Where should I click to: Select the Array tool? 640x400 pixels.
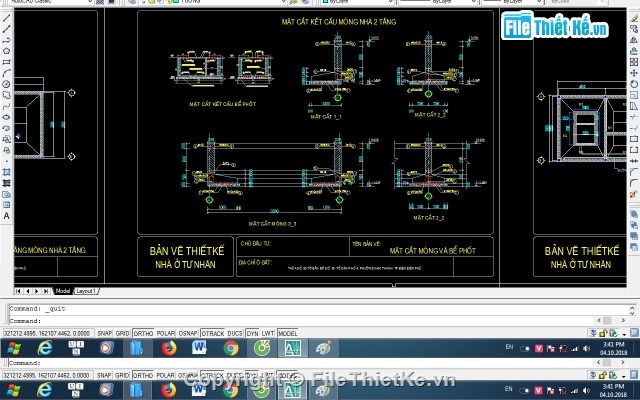634,62
